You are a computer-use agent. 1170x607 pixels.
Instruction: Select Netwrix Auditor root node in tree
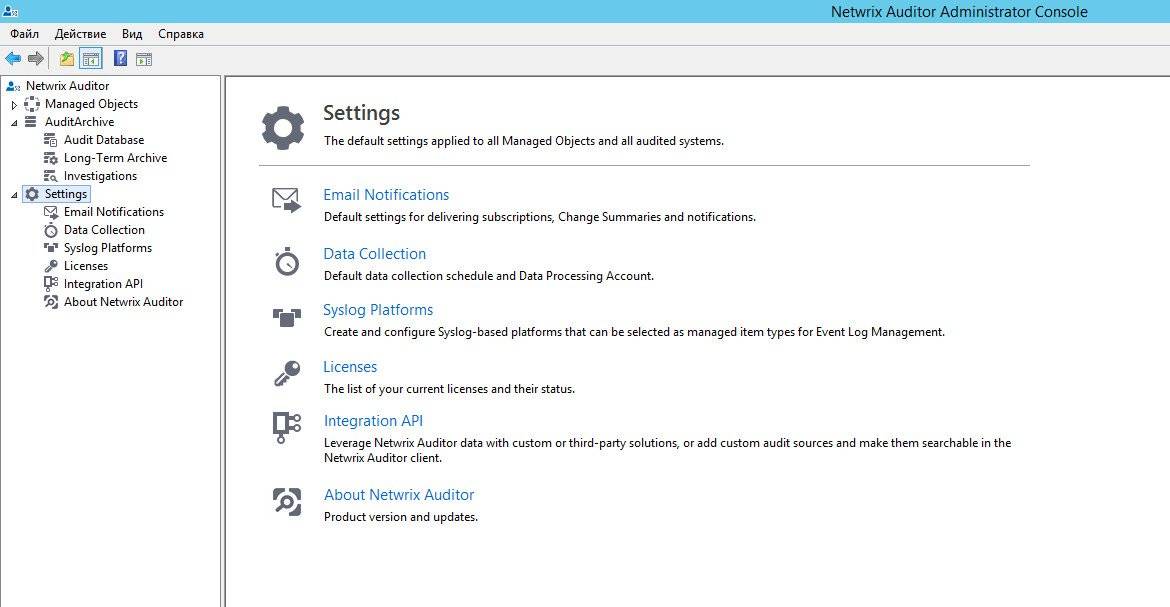click(67, 86)
